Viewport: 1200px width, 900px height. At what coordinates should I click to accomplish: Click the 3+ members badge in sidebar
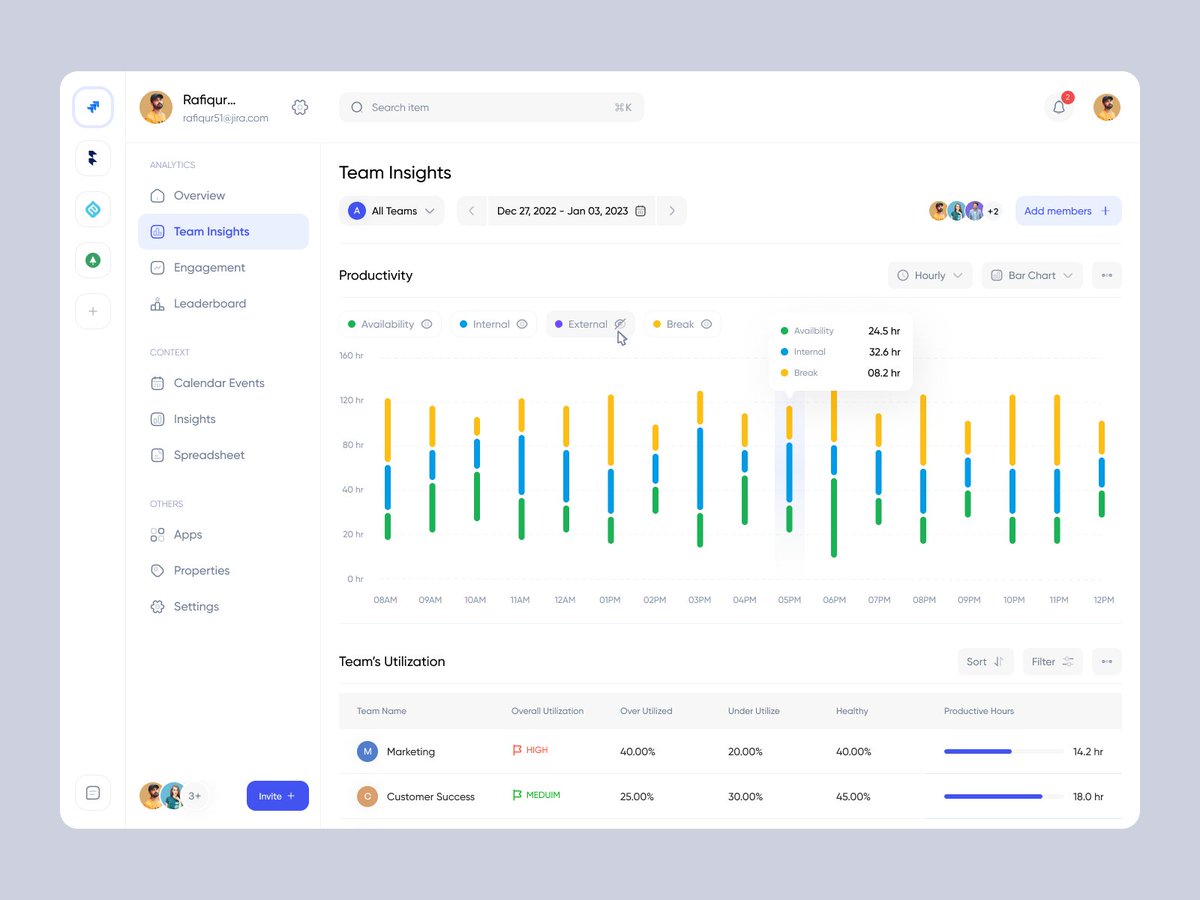point(195,796)
